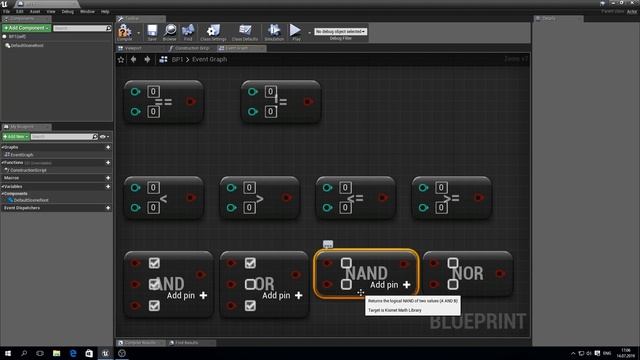Click the Windows Start button on taskbar

(8, 353)
